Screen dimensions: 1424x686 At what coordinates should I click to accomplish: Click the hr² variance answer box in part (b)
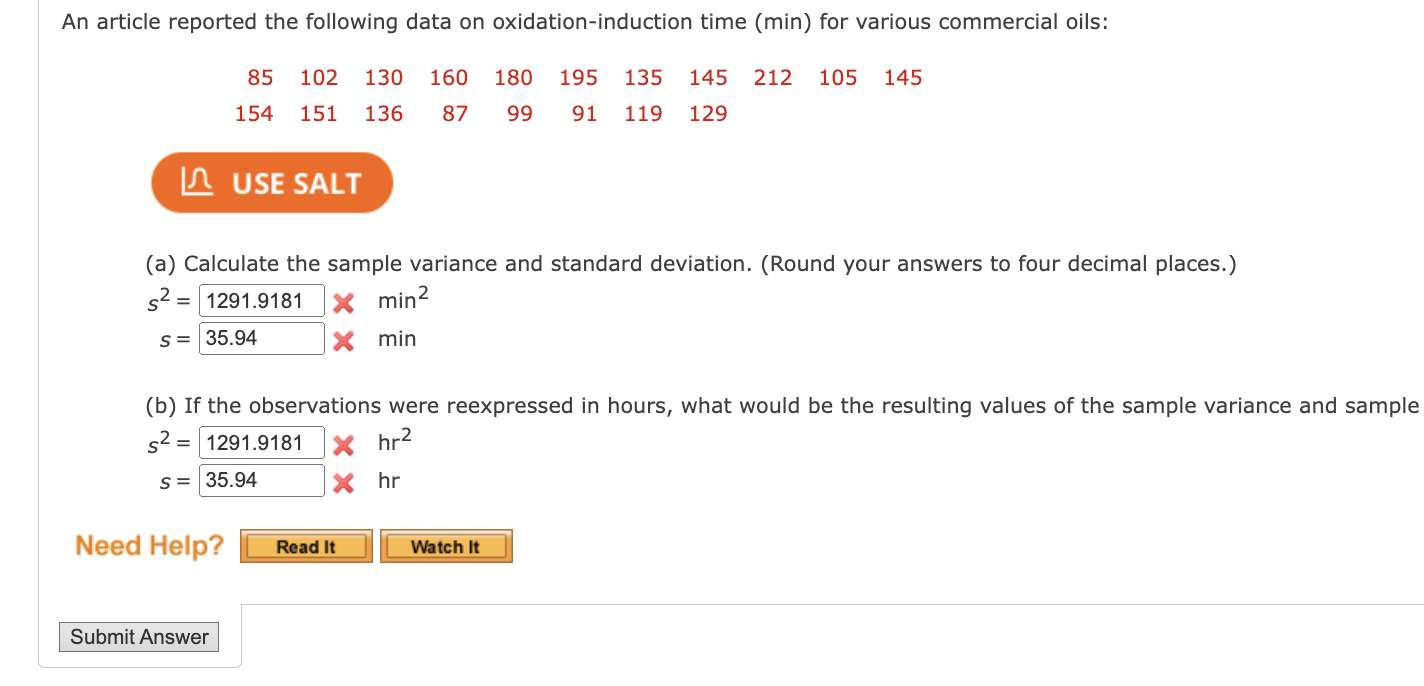click(x=261, y=442)
